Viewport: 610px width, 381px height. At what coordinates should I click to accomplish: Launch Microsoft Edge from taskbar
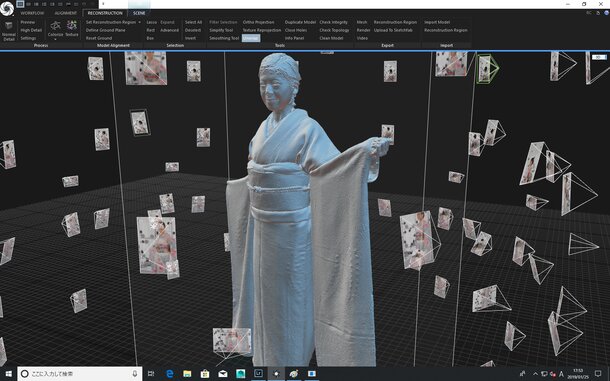(170, 374)
